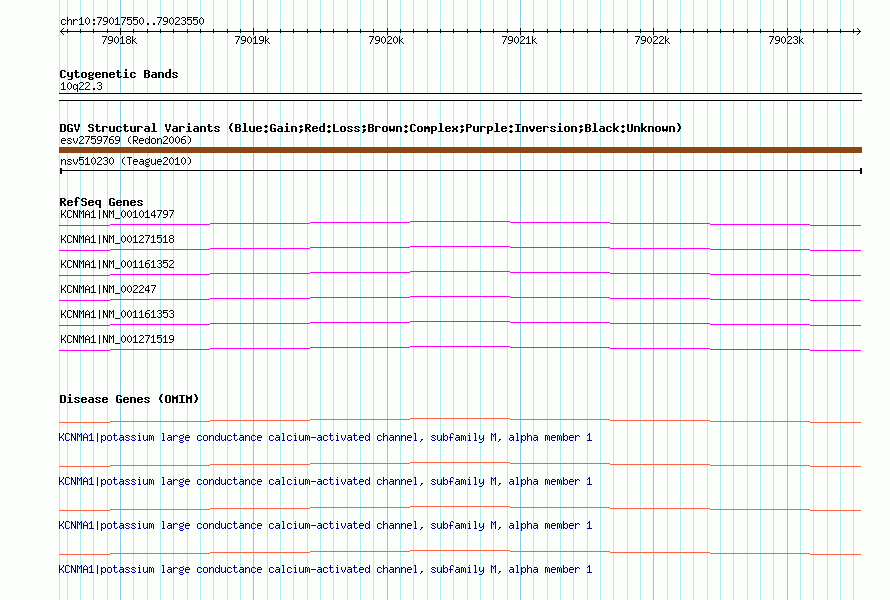Open transcript KCNMA1|NM_001161352

click(117, 264)
